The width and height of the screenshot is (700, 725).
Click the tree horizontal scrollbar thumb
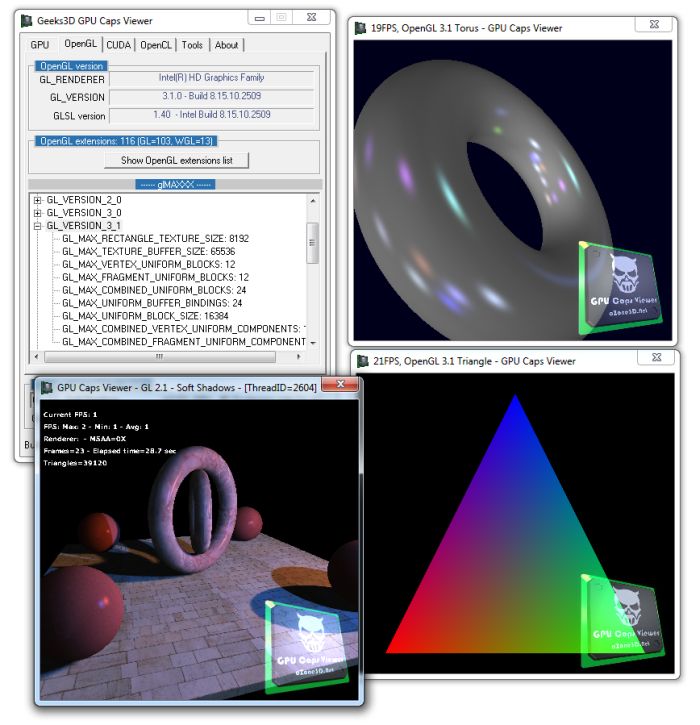click(160, 356)
